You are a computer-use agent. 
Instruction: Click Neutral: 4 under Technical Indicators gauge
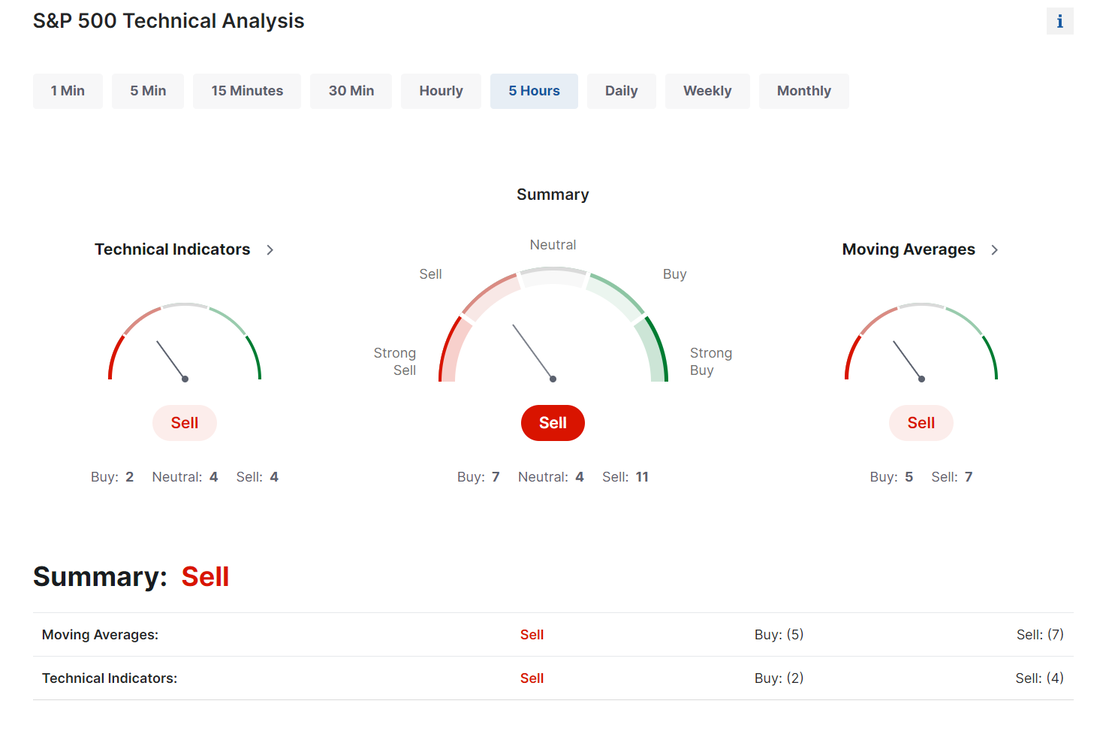(x=185, y=477)
